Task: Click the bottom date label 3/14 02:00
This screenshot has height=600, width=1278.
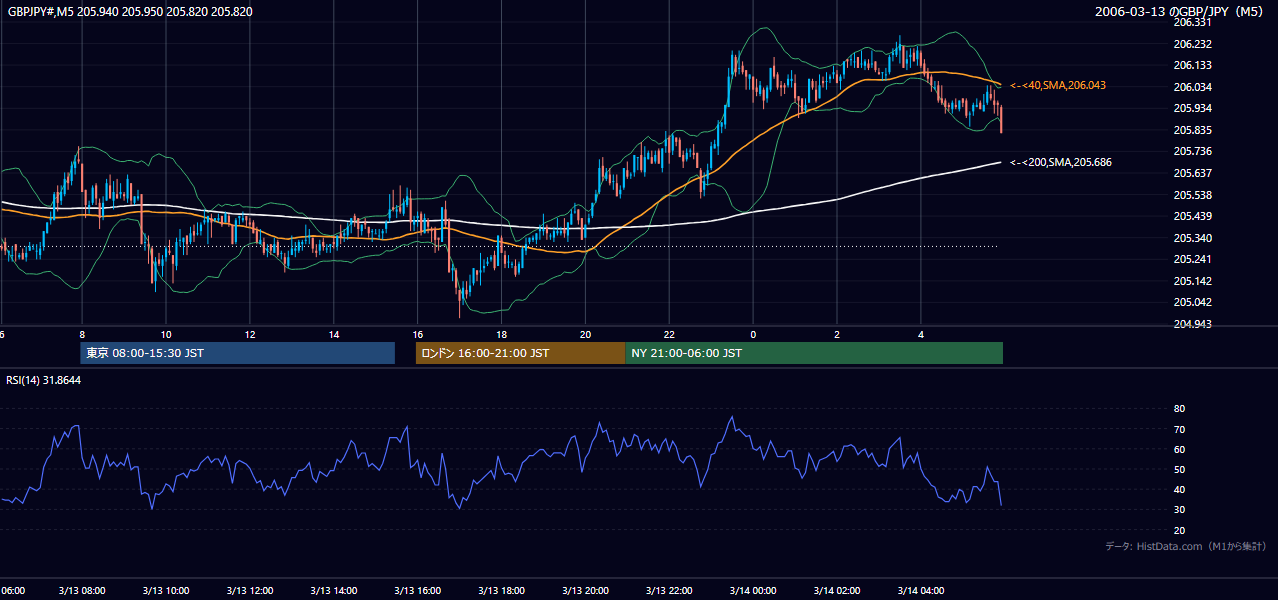Action: click(838, 590)
